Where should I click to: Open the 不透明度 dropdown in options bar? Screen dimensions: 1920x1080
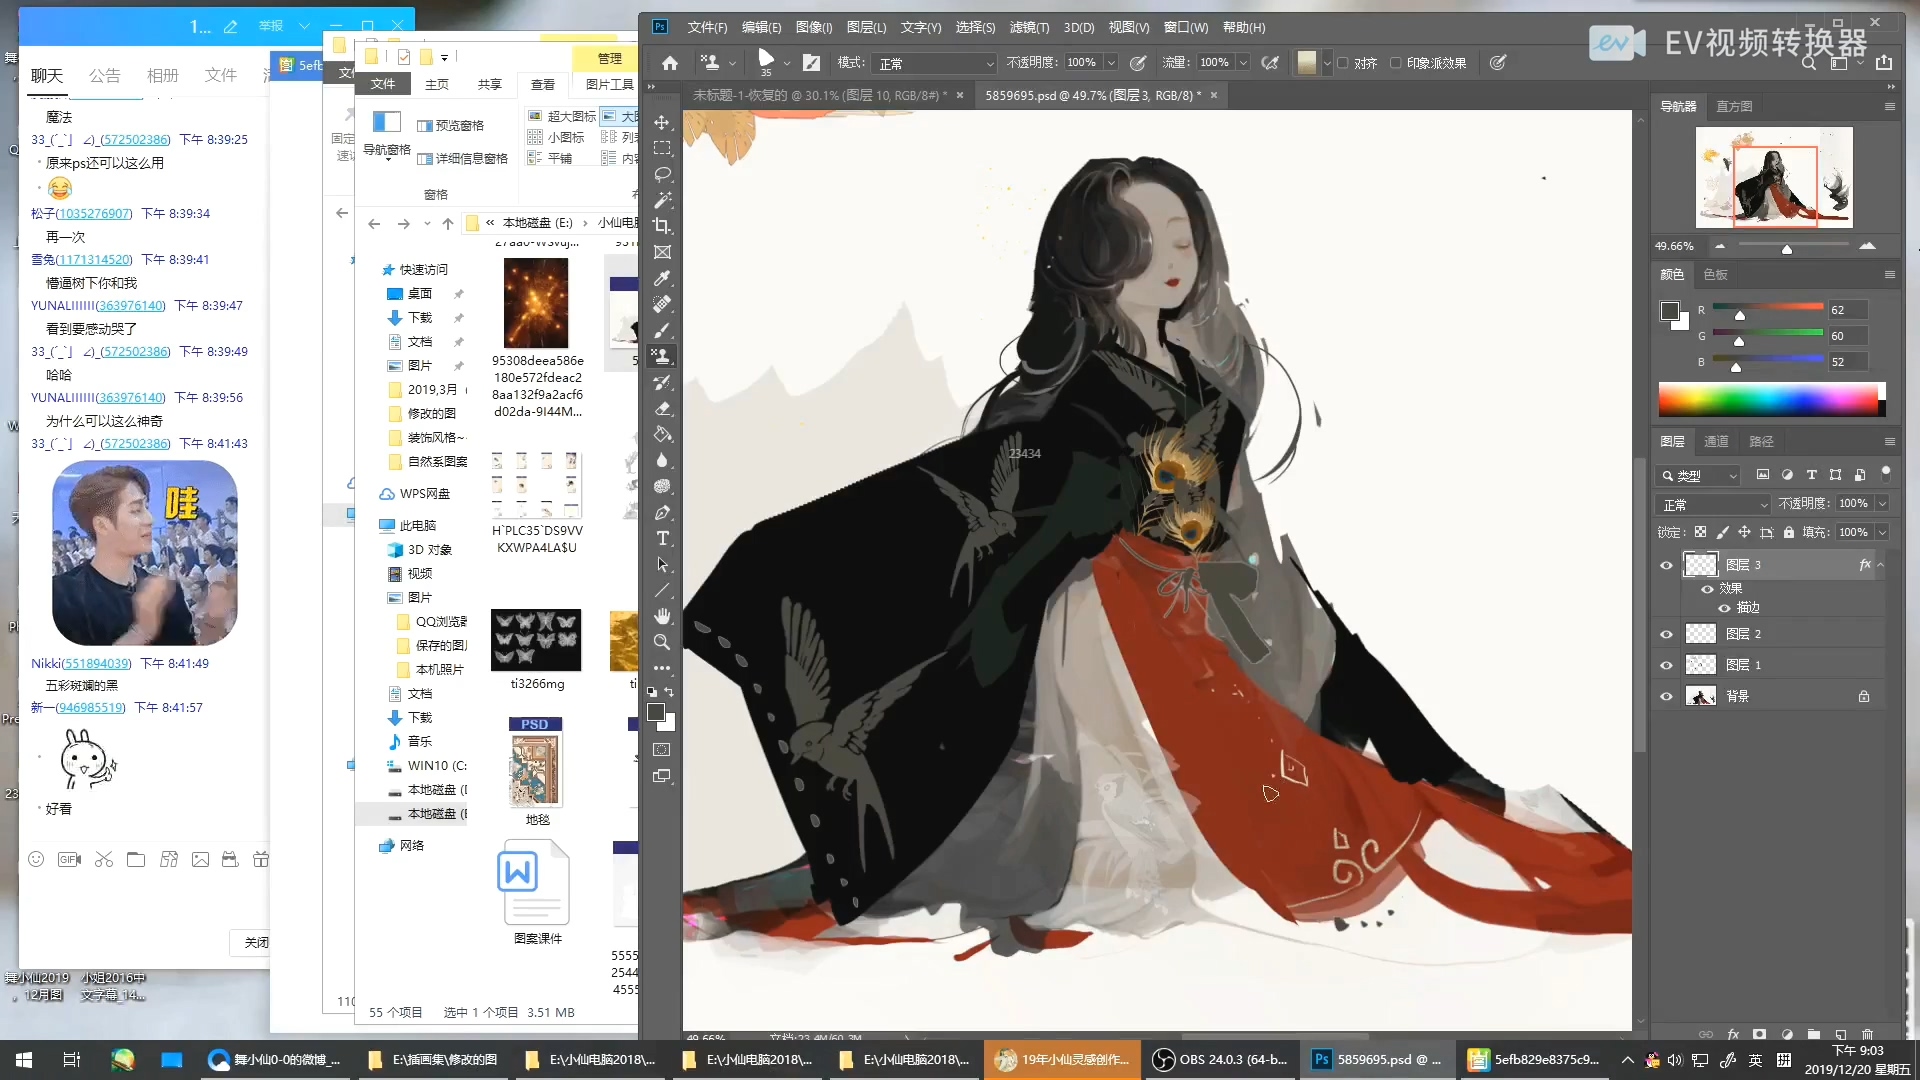coord(1111,63)
